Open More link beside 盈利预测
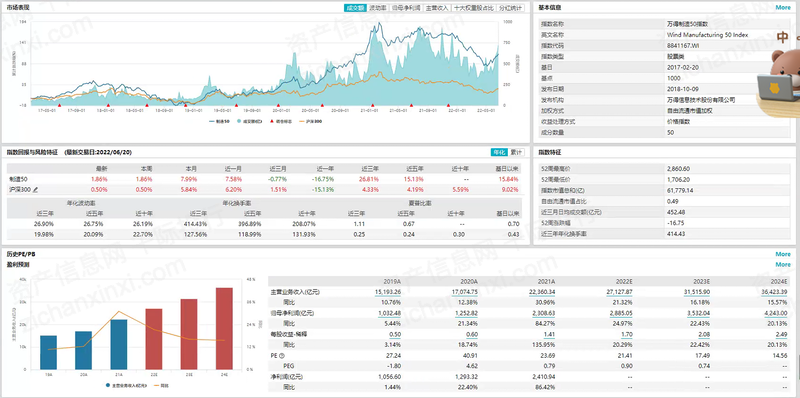 click(x=783, y=264)
